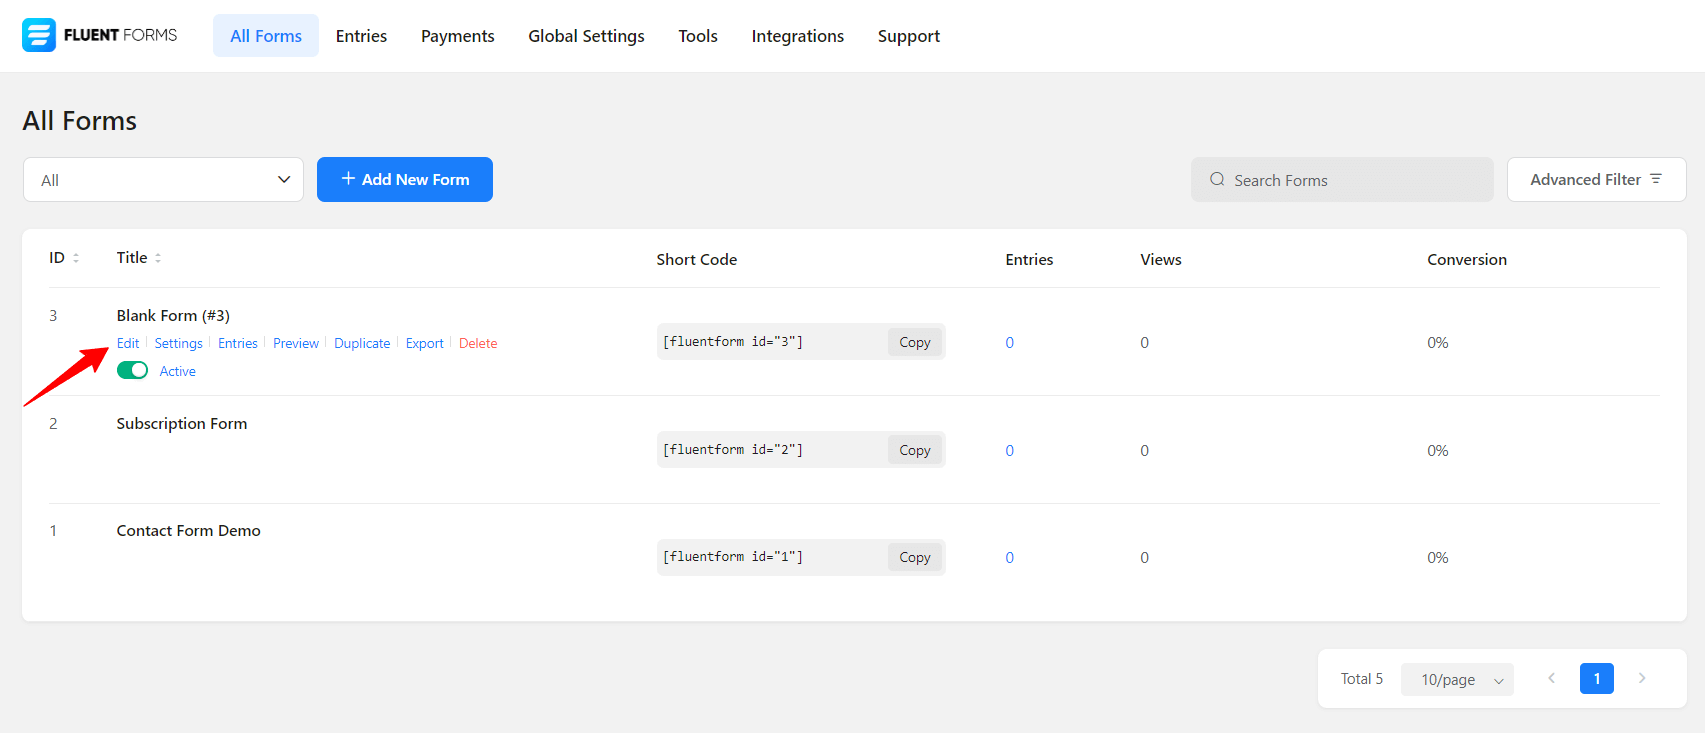Click the Fluent Forms logo icon

tap(39, 35)
